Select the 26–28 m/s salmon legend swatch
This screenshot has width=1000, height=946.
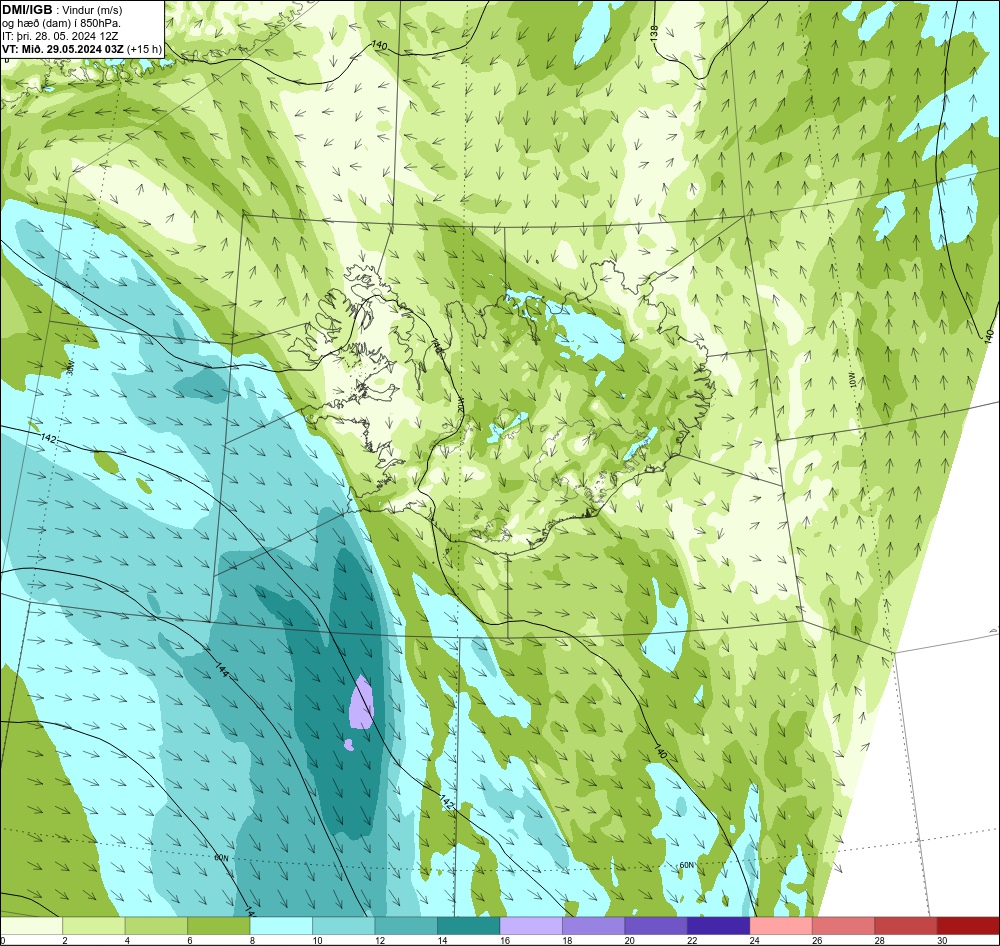point(844,926)
